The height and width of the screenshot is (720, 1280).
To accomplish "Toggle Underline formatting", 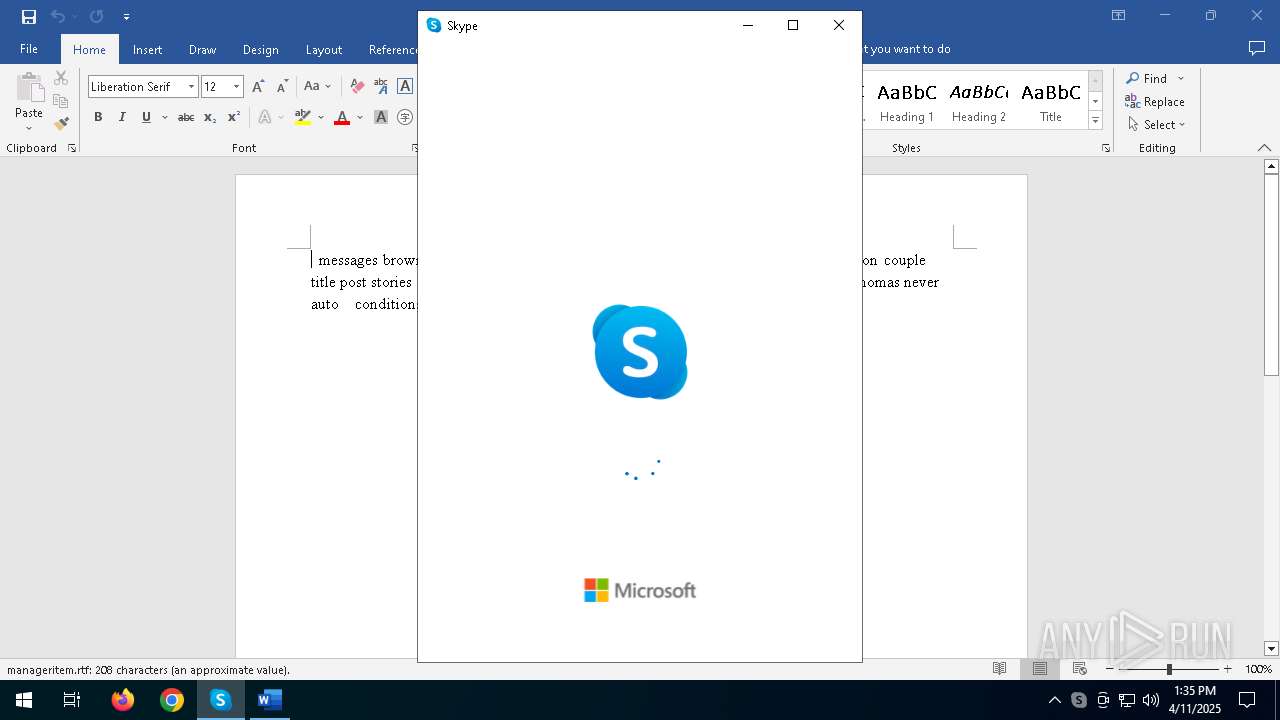I will [146, 117].
